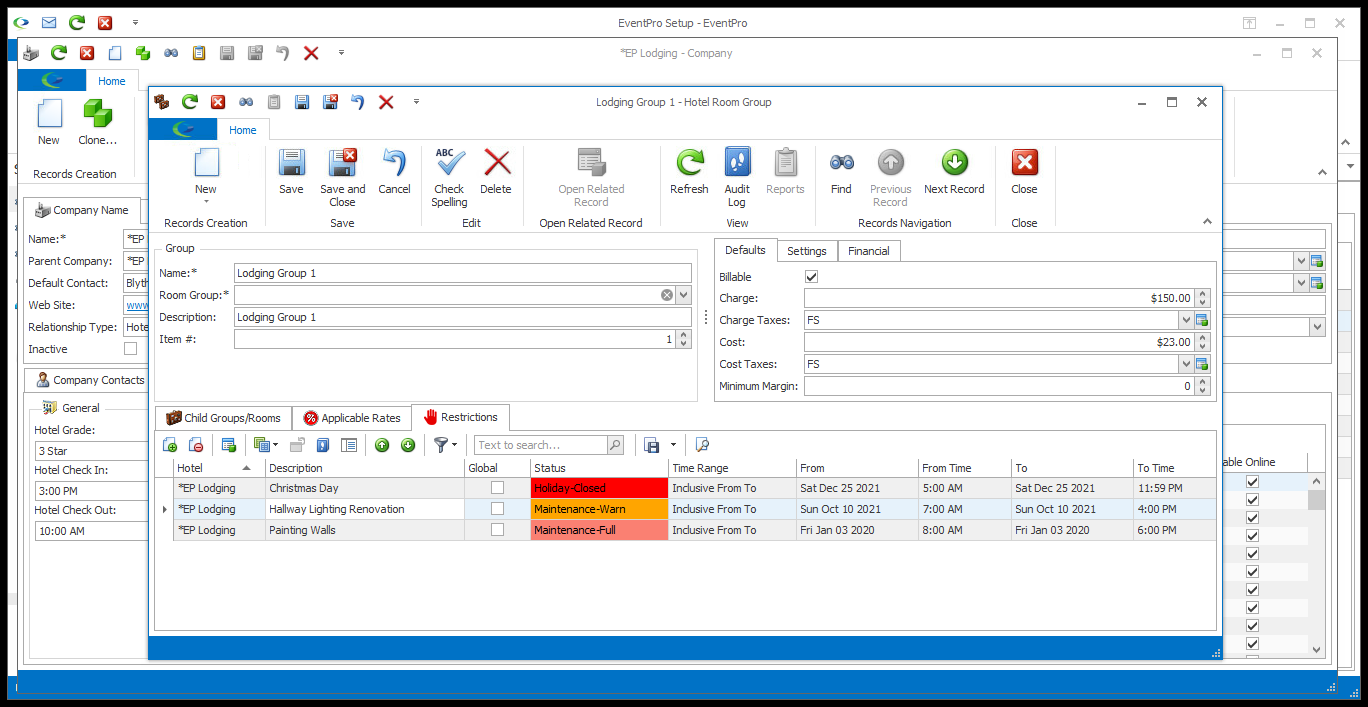The image size is (1368, 707).
Task: Click the Maintenance-Warn orange status cell
Action: (599, 509)
